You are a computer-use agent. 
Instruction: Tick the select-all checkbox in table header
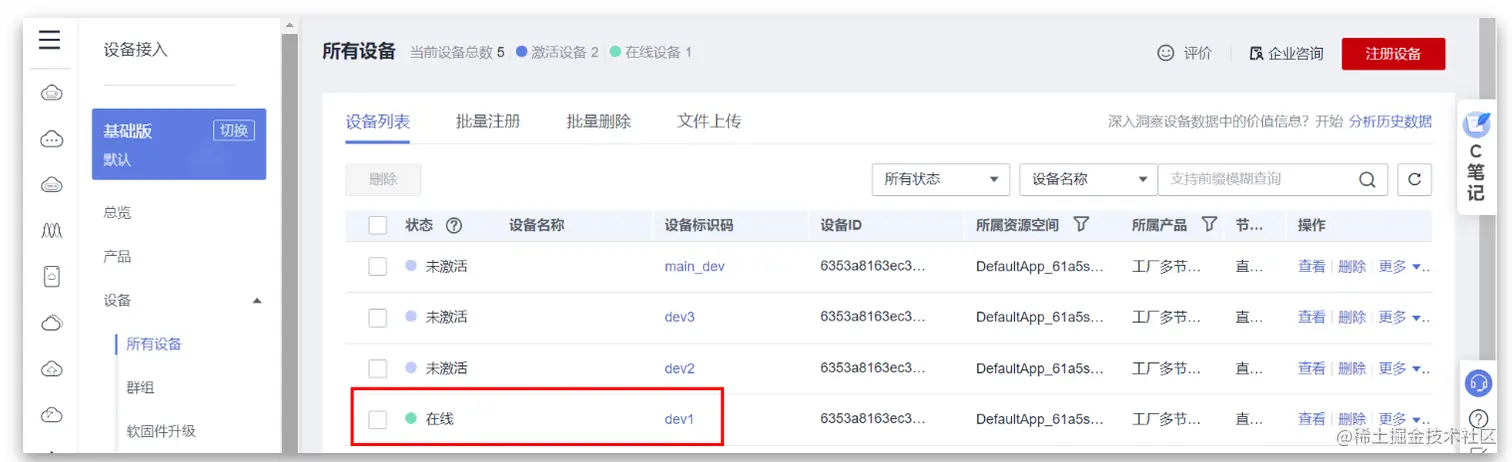(377, 225)
